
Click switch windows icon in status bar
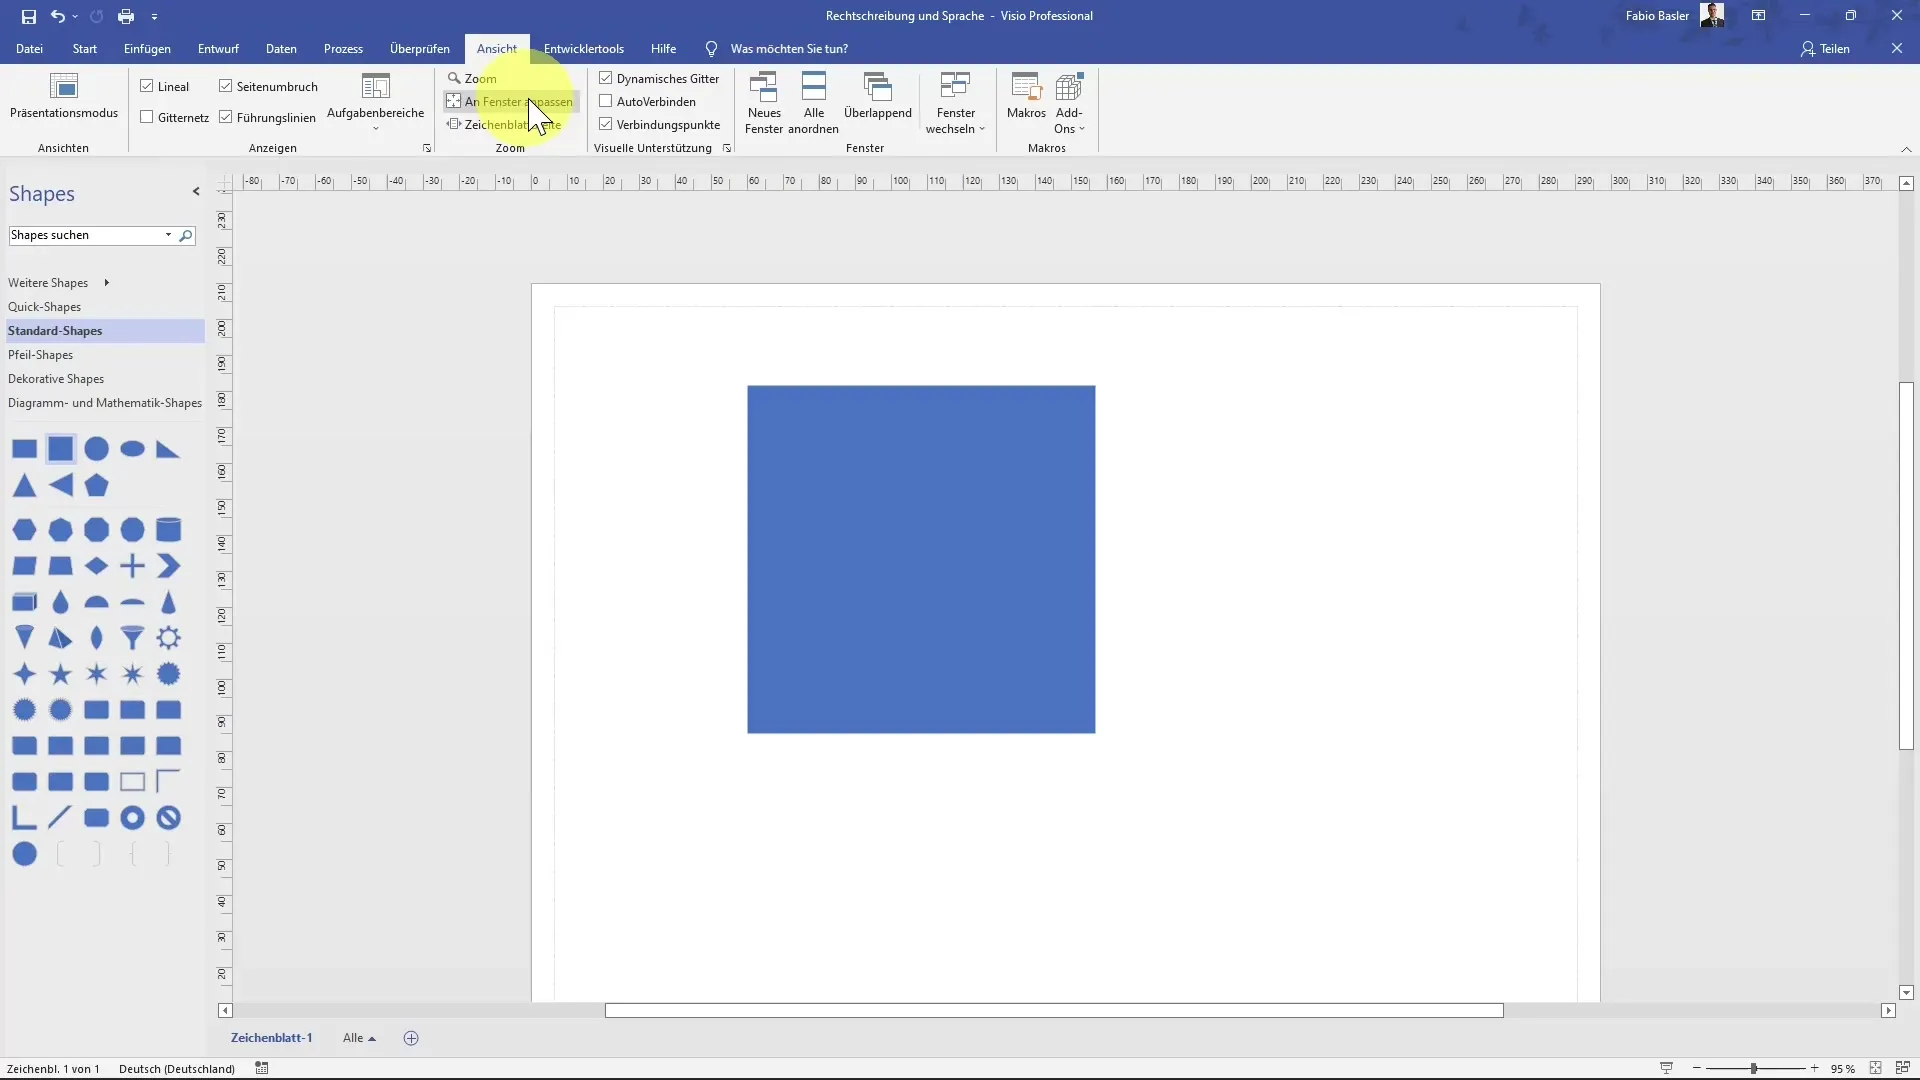[x=1902, y=1068]
